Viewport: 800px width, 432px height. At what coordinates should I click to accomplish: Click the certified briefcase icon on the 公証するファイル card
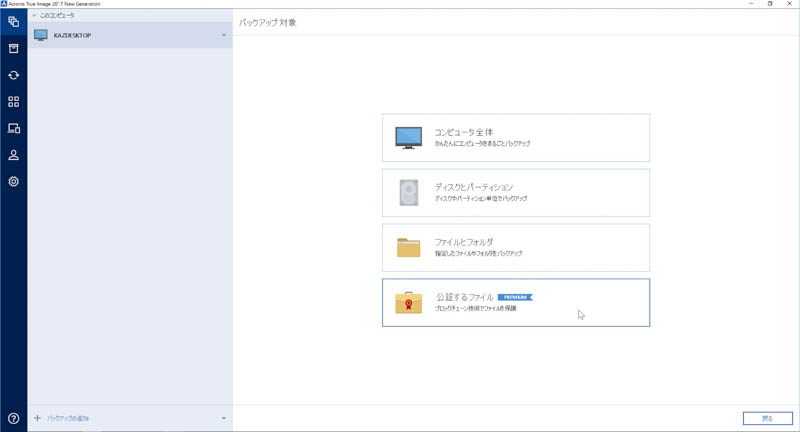[409, 302]
